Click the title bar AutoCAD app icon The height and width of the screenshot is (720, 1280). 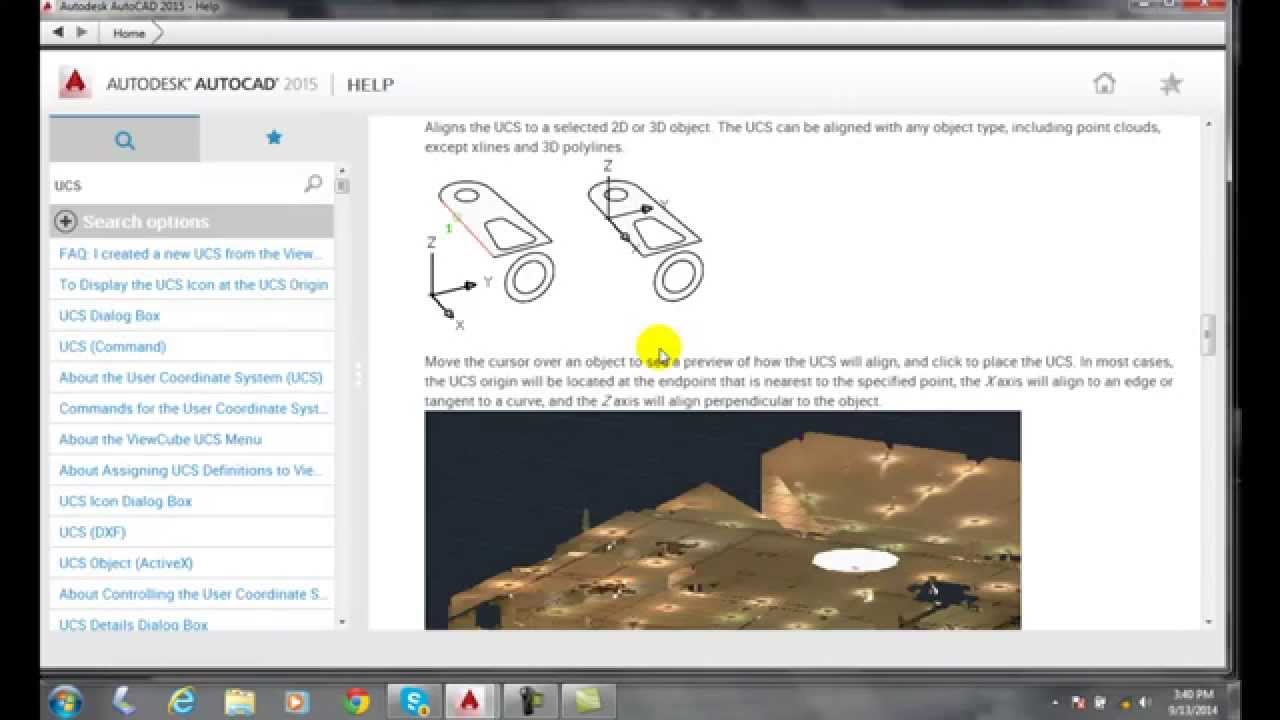(47, 6)
